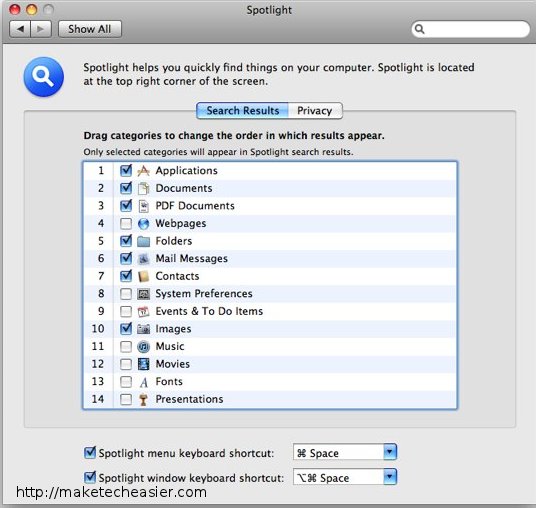The height and width of the screenshot is (508, 536).
Task: Uncheck the Applications checkbox
Action: click(x=126, y=170)
